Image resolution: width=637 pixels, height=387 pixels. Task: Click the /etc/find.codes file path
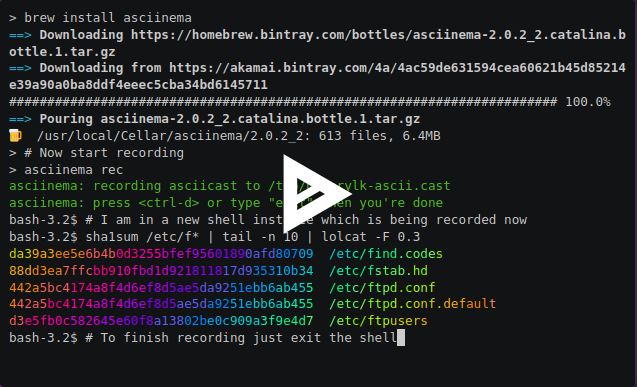(386, 254)
